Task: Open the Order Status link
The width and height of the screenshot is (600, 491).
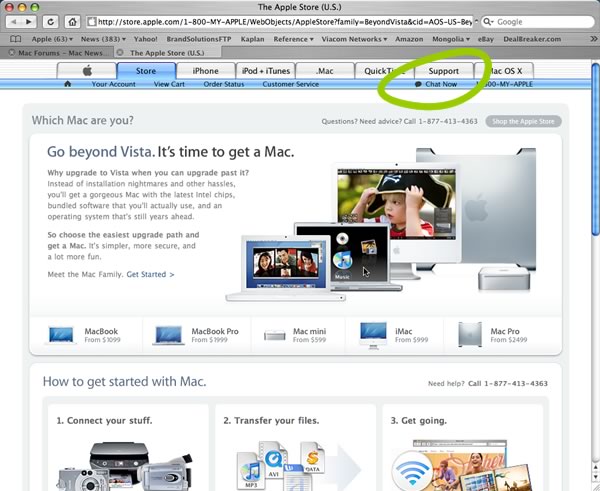Action: tap(223, 84)
